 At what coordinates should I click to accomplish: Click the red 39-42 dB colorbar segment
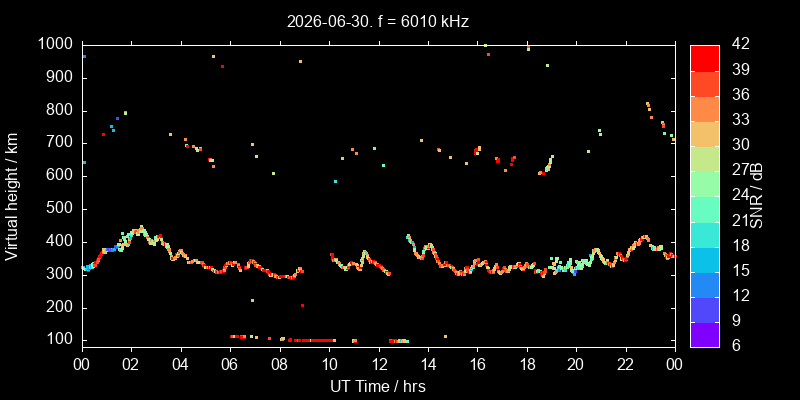[x=705, y=58]
